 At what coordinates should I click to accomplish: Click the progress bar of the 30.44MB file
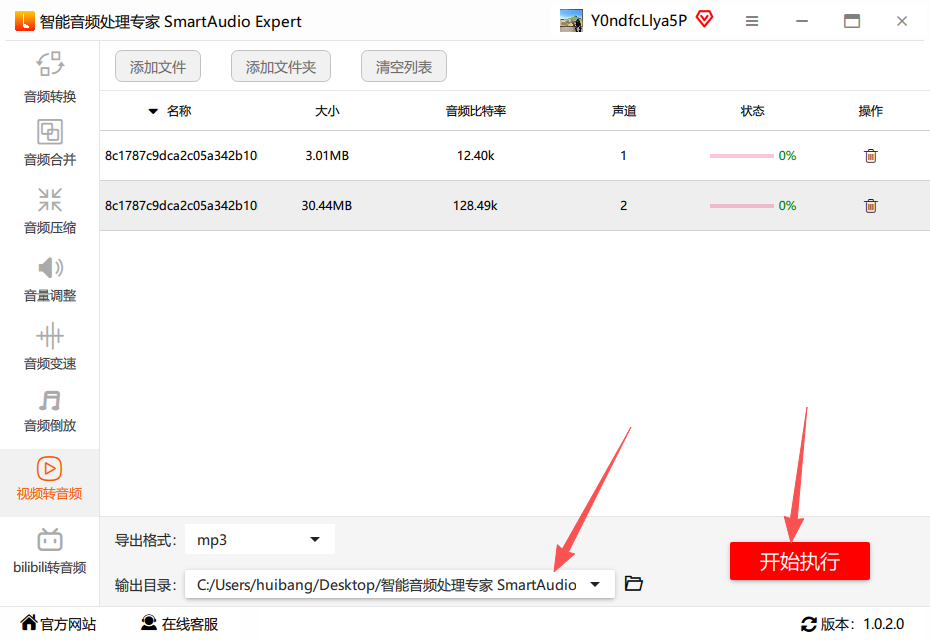tap(741, 206)
